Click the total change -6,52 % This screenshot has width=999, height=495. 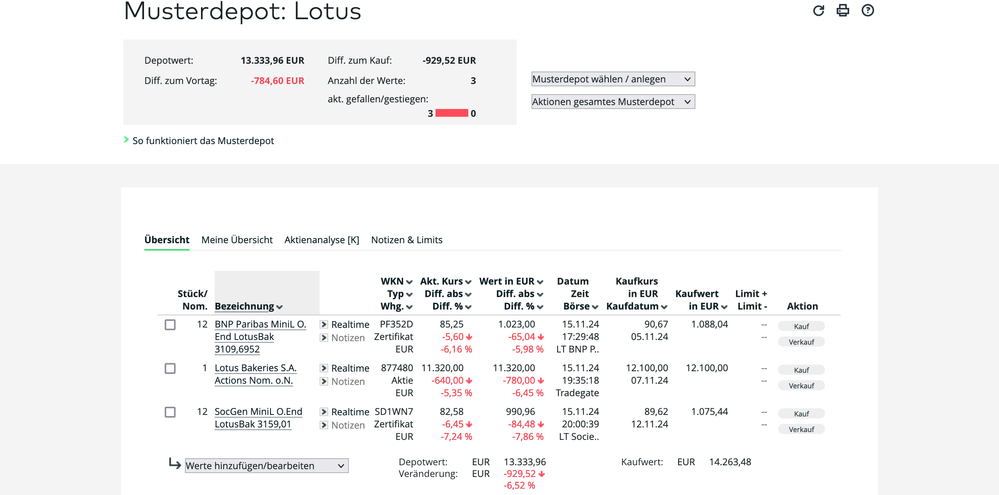click(519, 485)
